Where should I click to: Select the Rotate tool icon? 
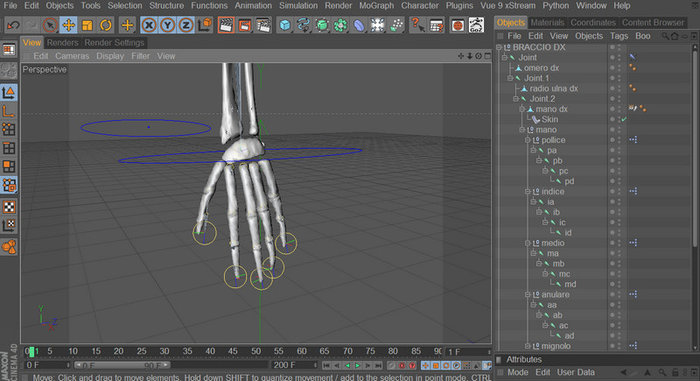pyautogui.click(x=106, y=25)
